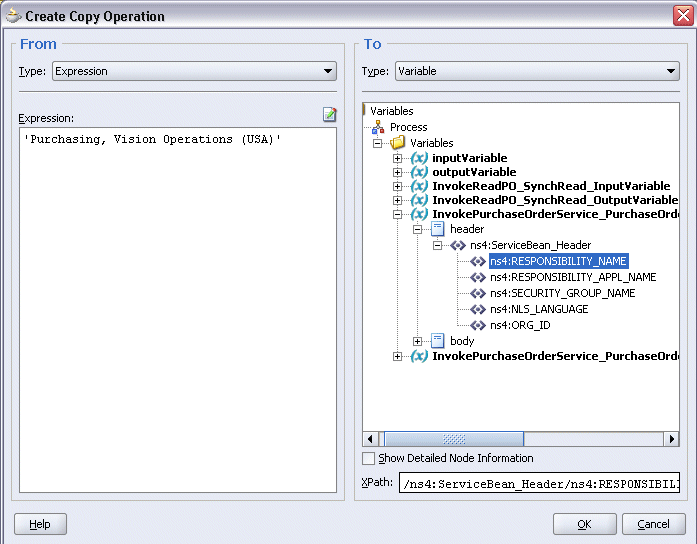Select the ns4:ServiceBean_Header label
Screen dimensions: 697x544
pyautogui.click(x=530, y=245)
